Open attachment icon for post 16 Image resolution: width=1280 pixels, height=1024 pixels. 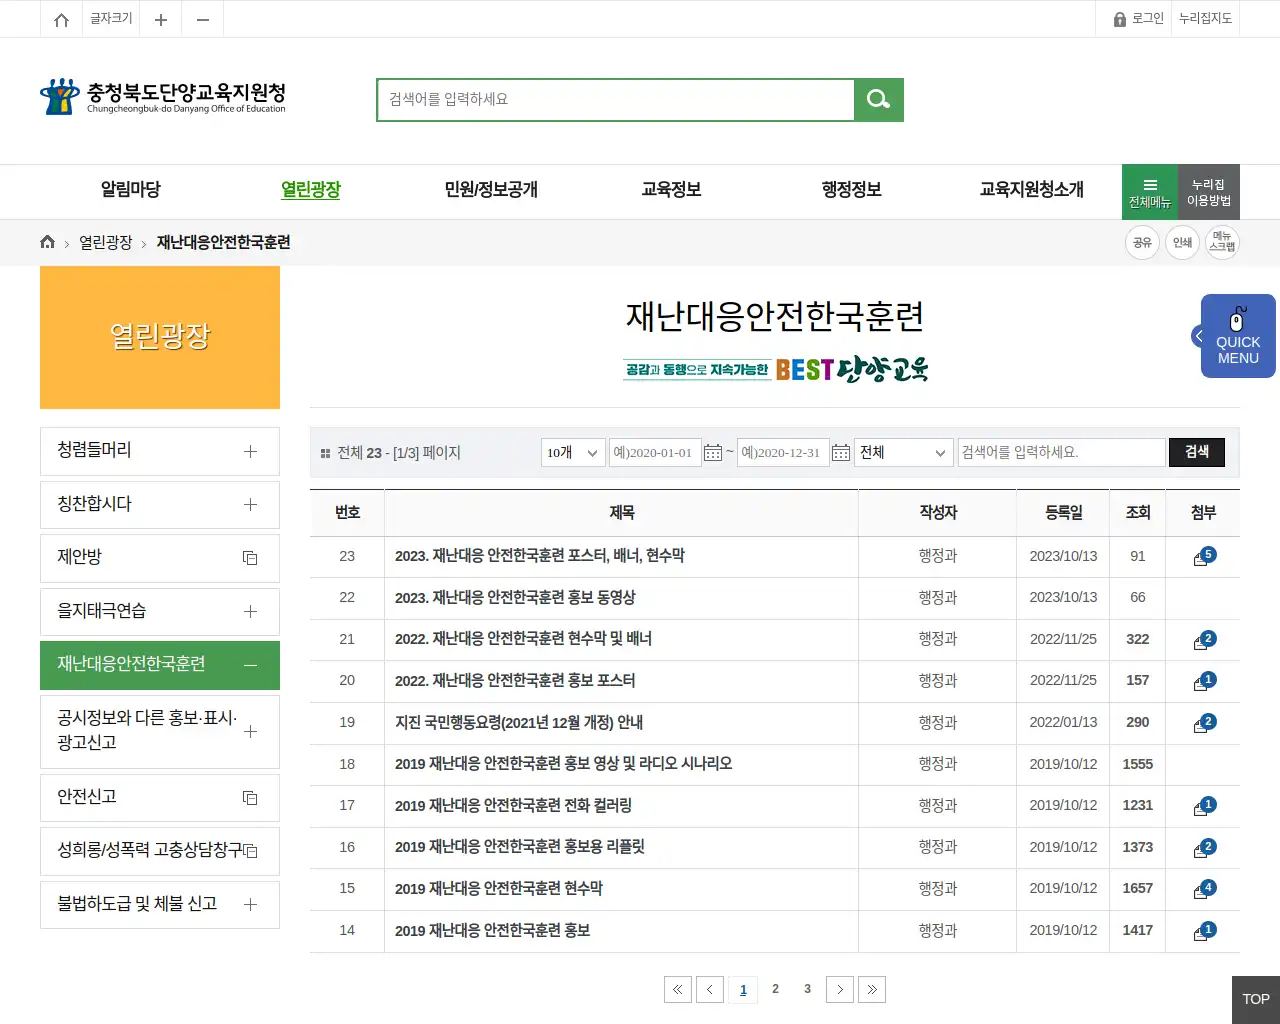point(1204,848)
